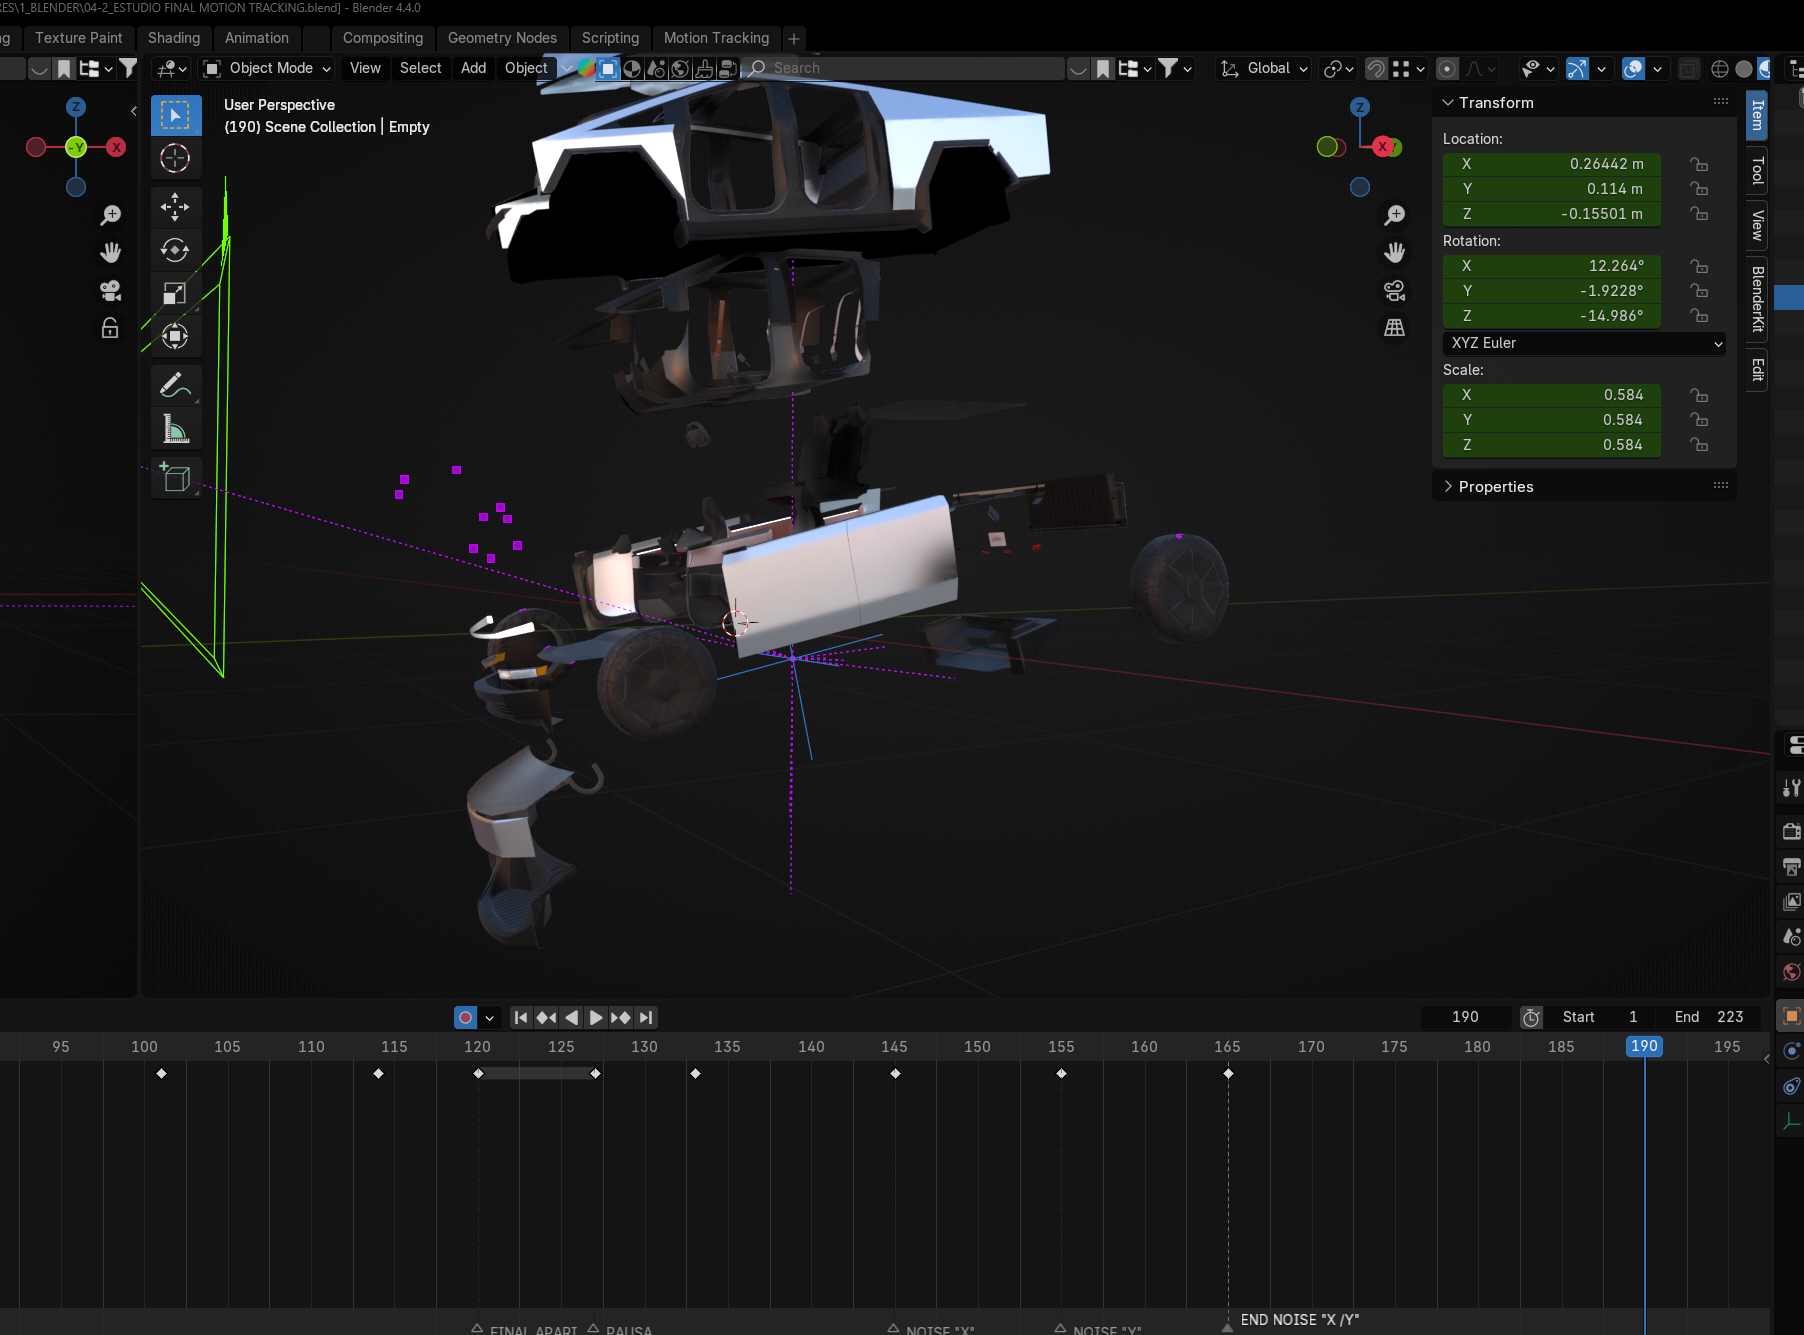Switch to the Geometry Nodes workspace tab
This screenshot has width=1804, height=1335.
coord(502,38)
